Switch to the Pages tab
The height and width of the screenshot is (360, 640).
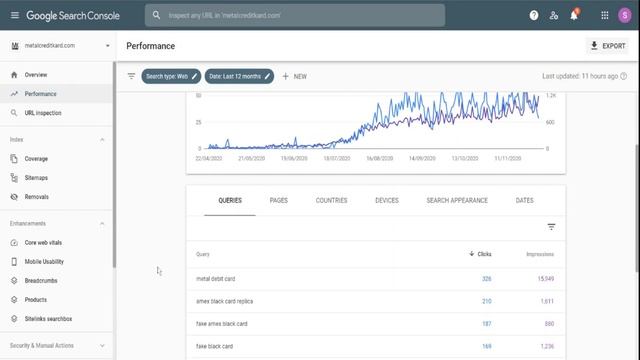(279, 200)
